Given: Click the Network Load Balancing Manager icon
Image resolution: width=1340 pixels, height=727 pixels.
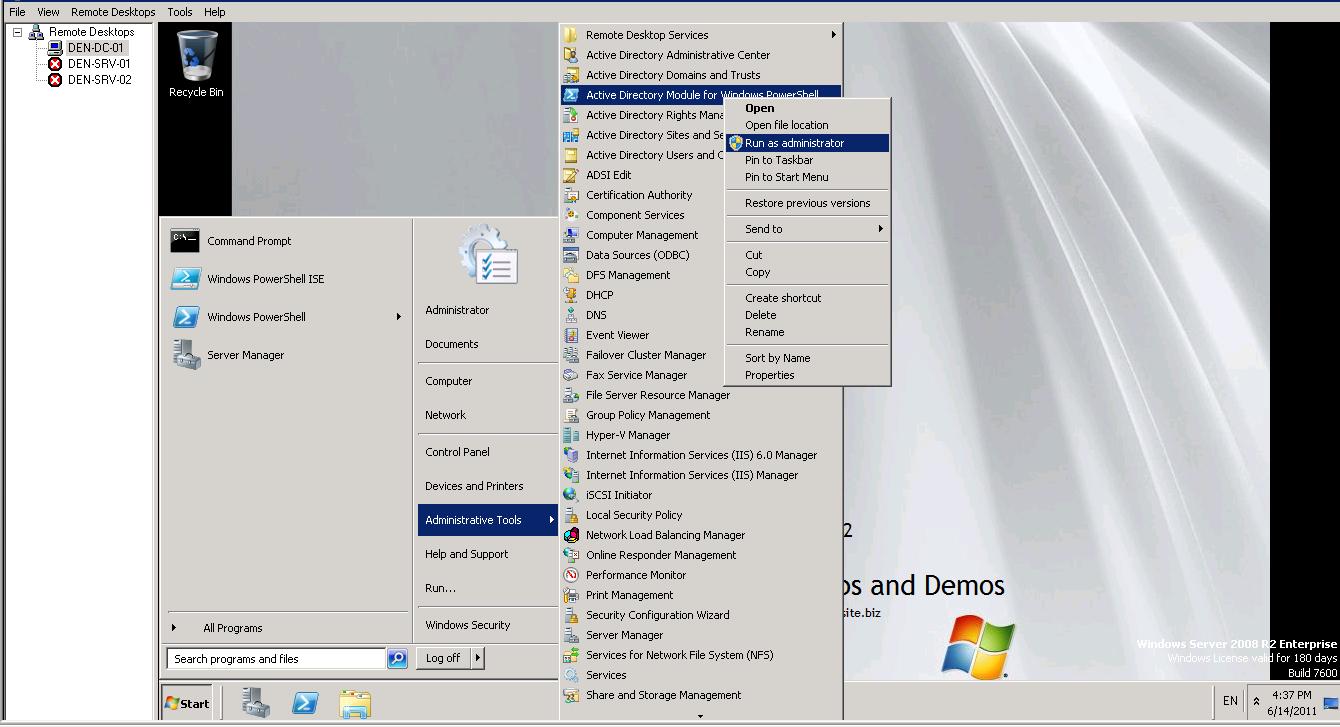Looking at the screenshot, I should [x=571, y=535].
